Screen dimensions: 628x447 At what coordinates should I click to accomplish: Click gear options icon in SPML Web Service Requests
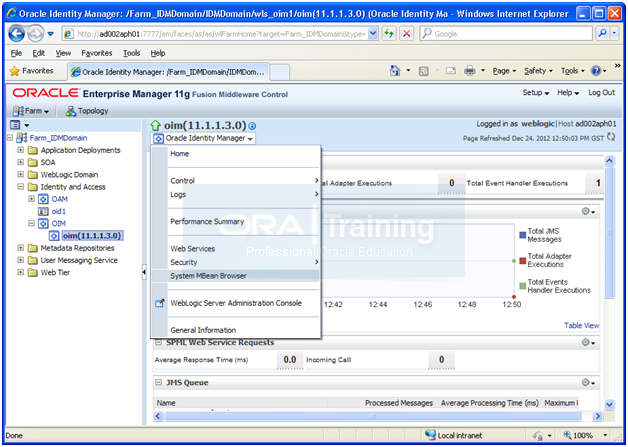[x=588, y=342]
